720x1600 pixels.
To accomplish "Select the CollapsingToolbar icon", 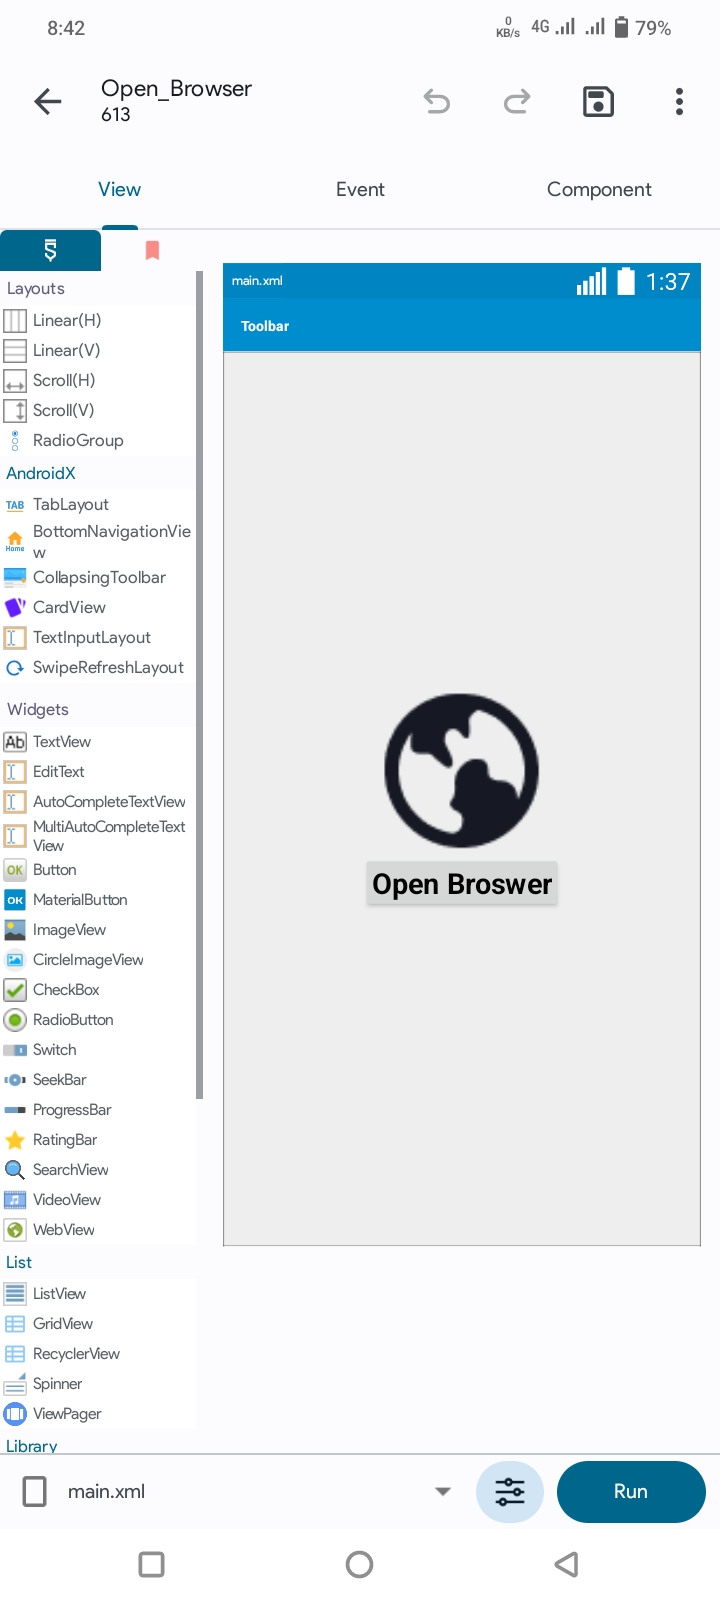I will click(15, 577).
